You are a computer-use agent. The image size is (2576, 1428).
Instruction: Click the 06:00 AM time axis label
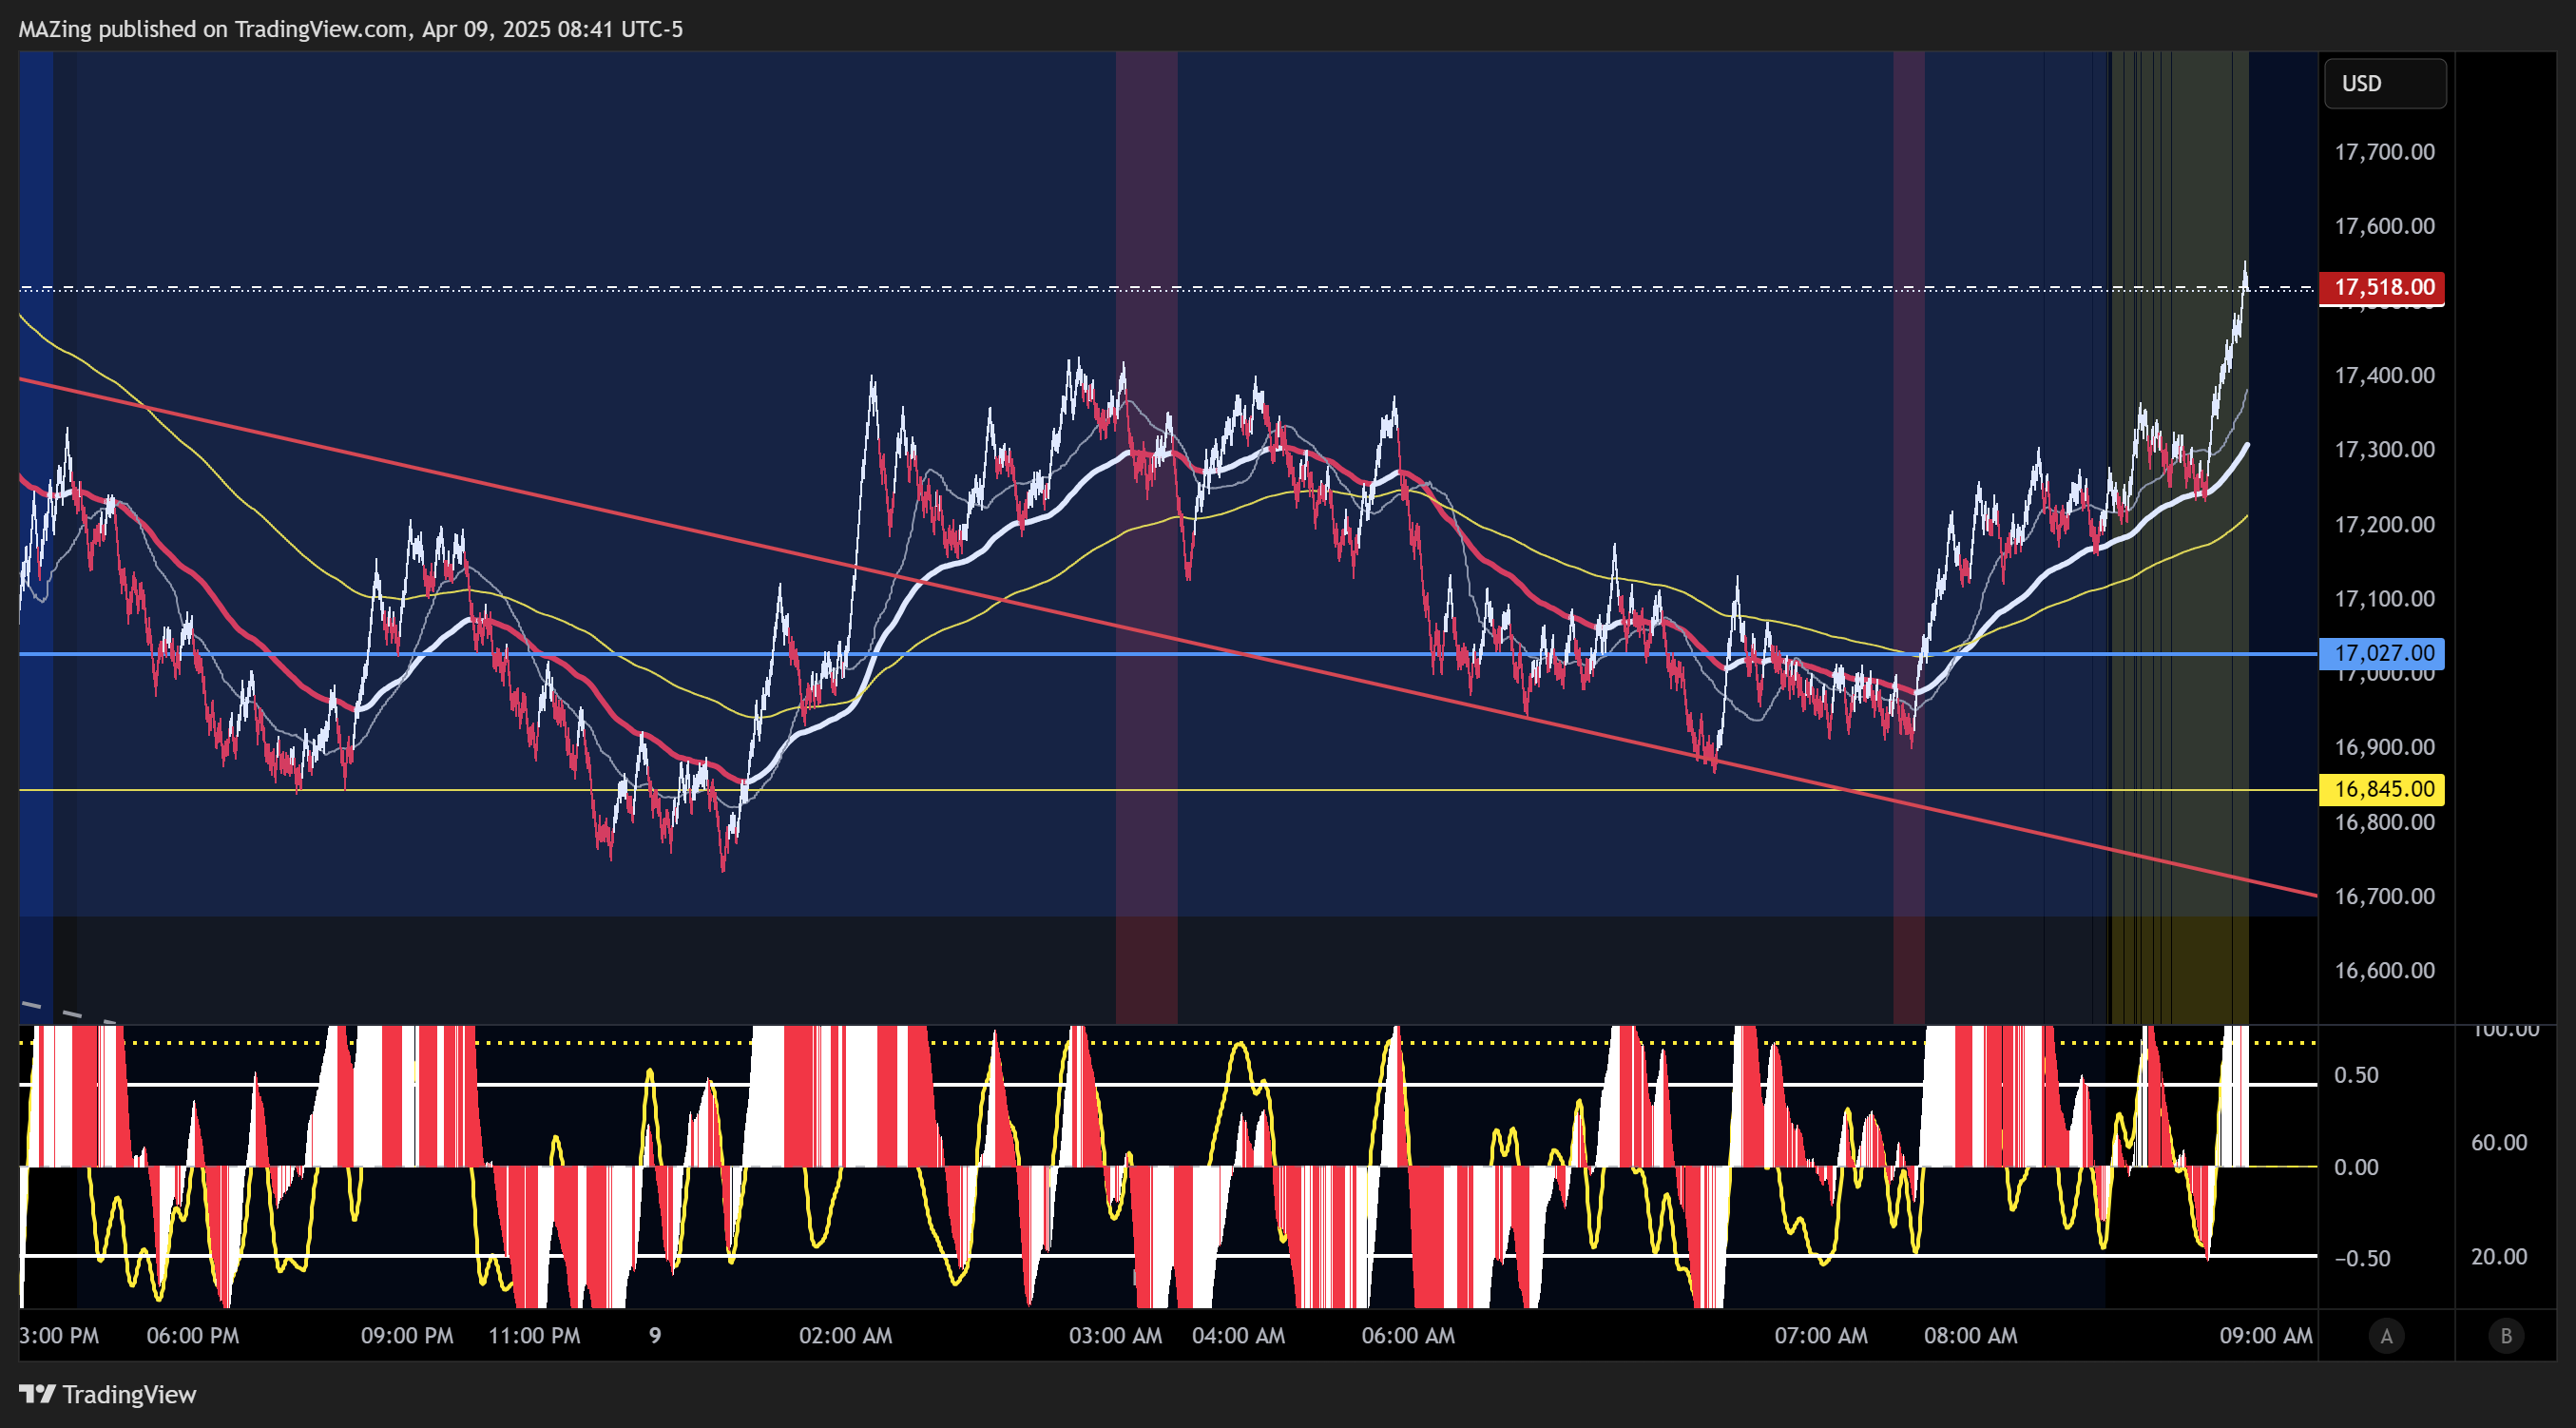1408,1336
